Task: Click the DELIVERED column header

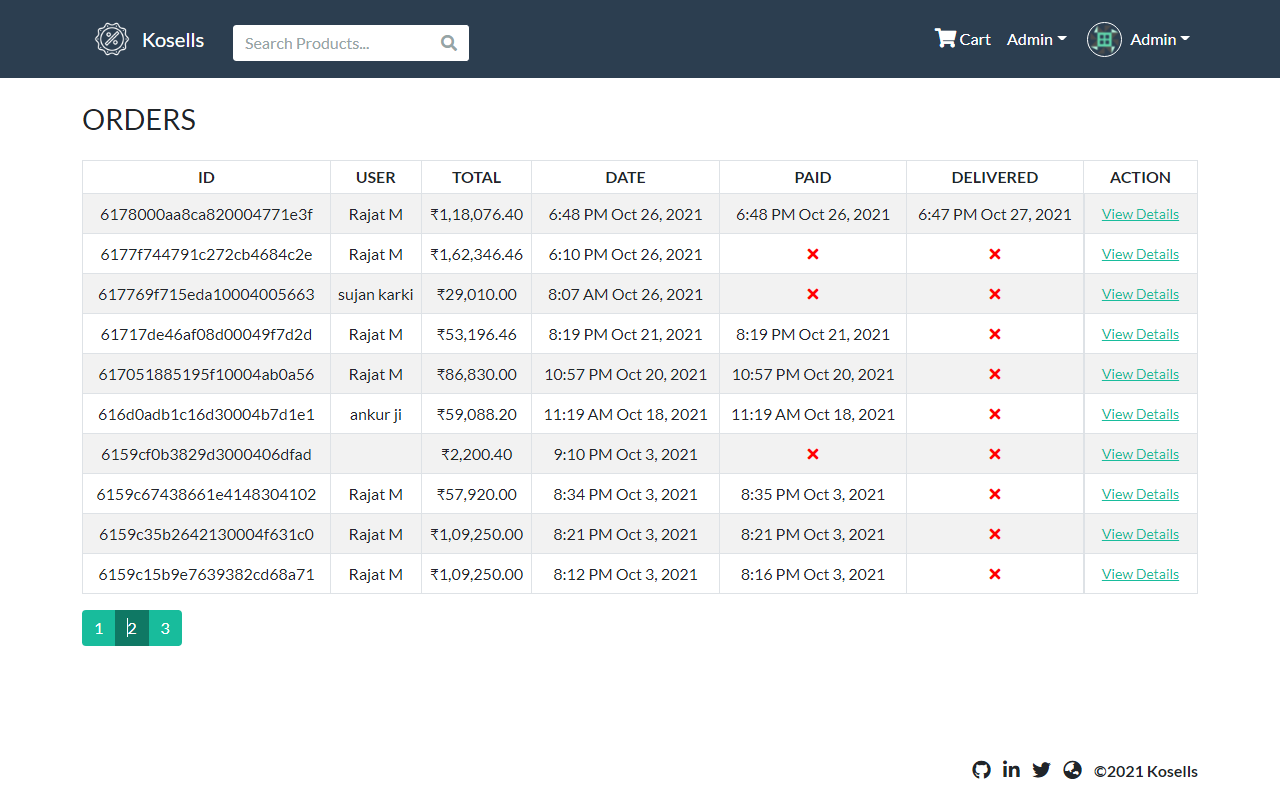Action: click(995, 177)
